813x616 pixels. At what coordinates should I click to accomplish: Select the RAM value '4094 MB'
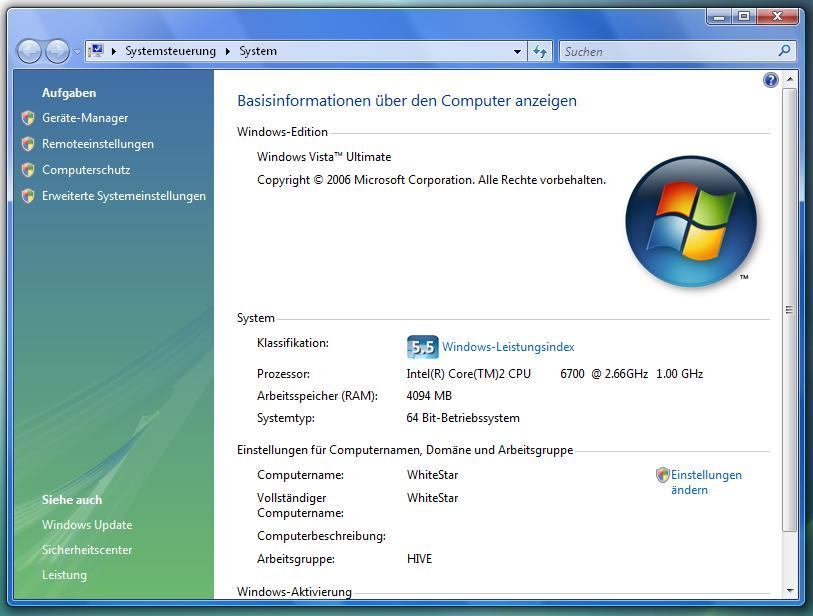pyautogui.click(x=429, y=396)
